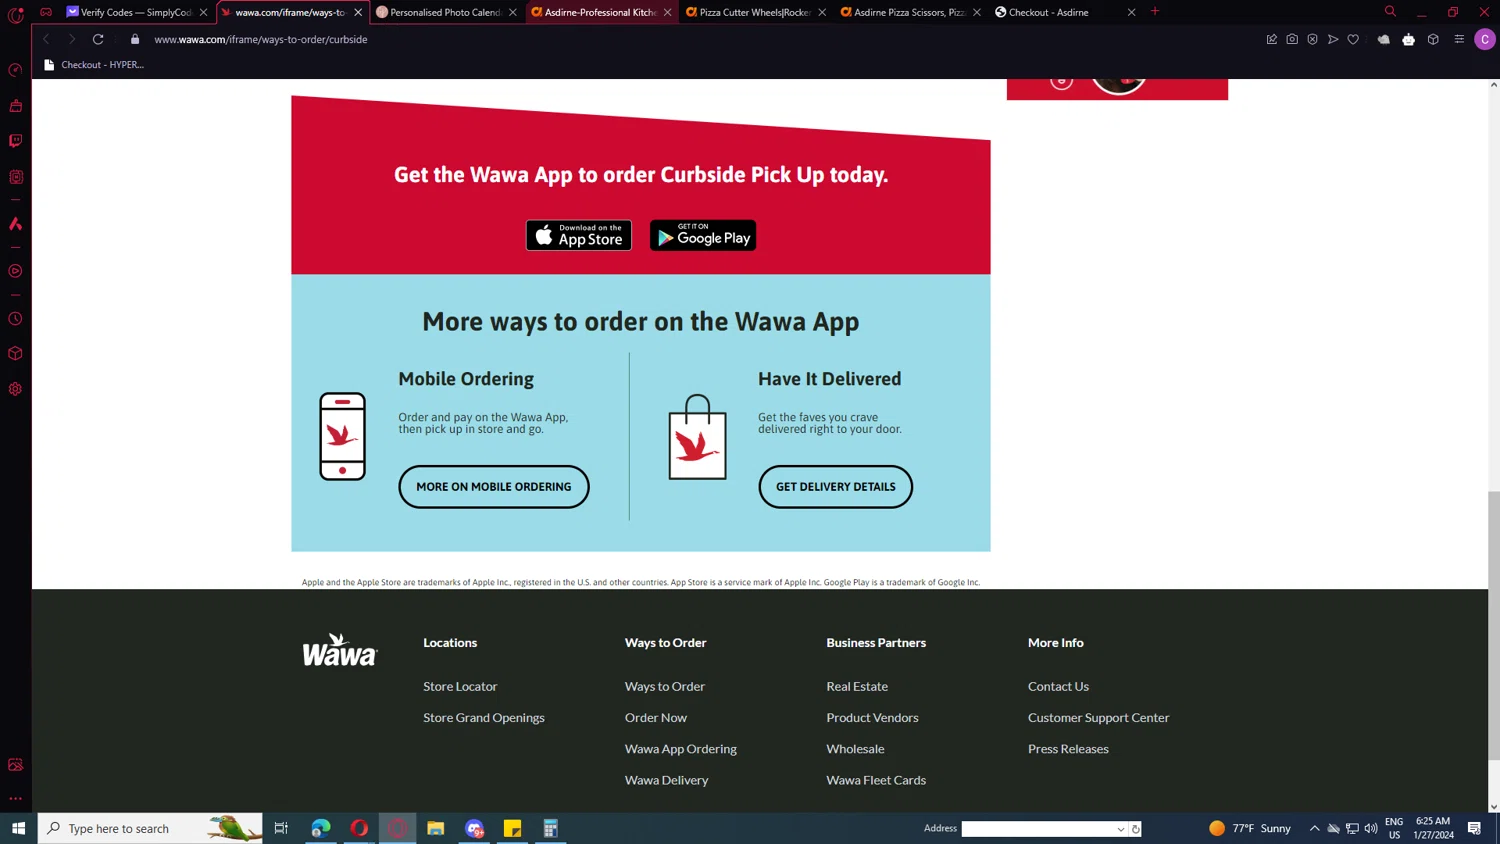The height and width of the screenshot is (844, 1500).
Task: Open File Explorer from taskbar
Action: 436,828
